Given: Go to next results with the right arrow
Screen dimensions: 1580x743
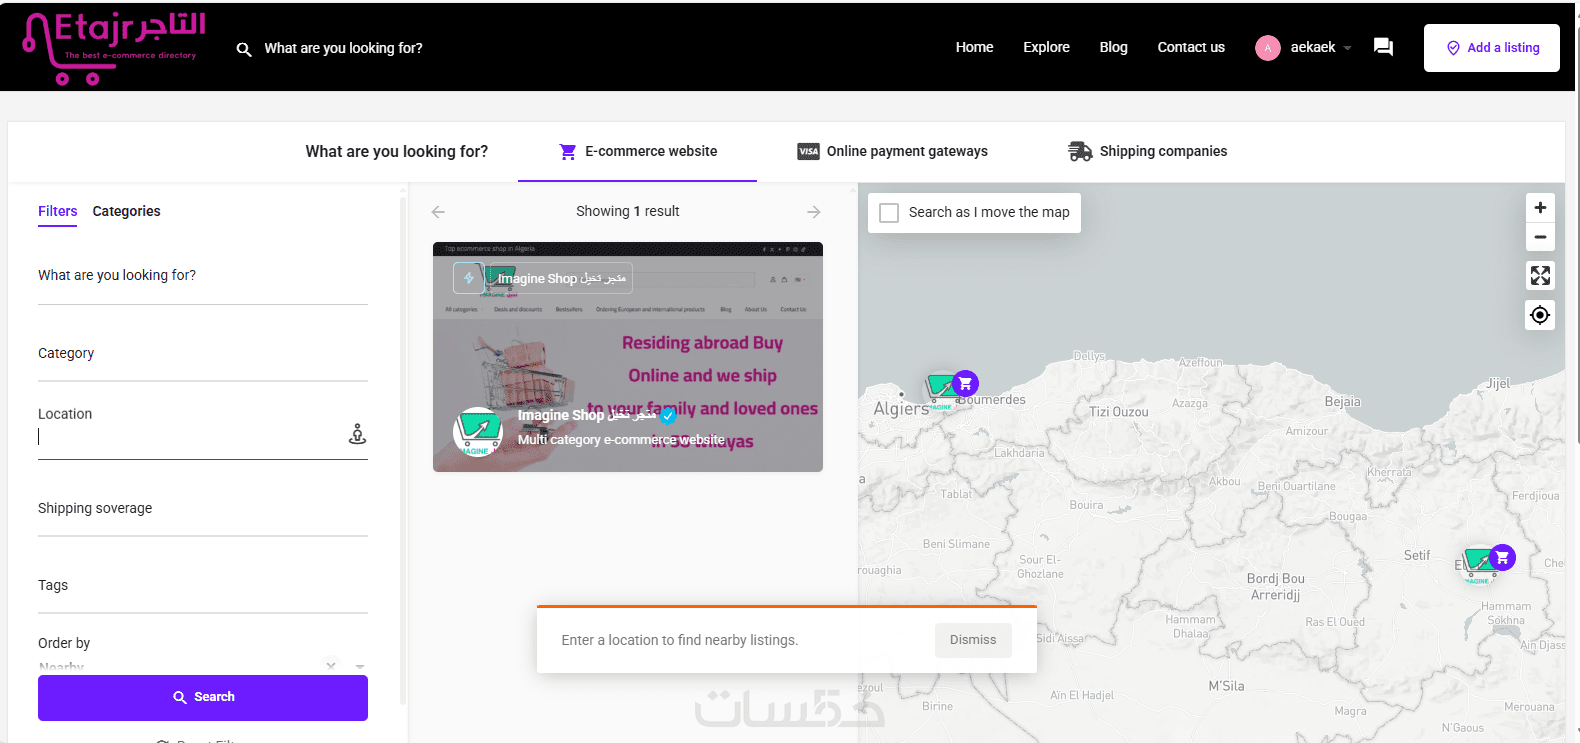Looking at the screenshot, I should tap(814, 212).
